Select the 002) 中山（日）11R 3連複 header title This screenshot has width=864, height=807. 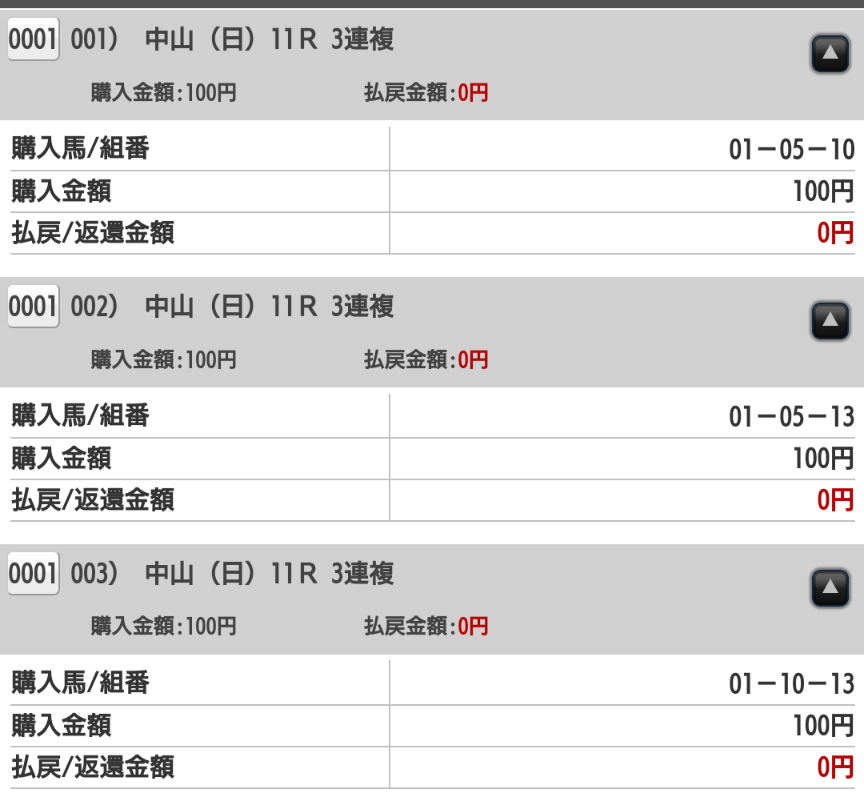tap(232, 307)
